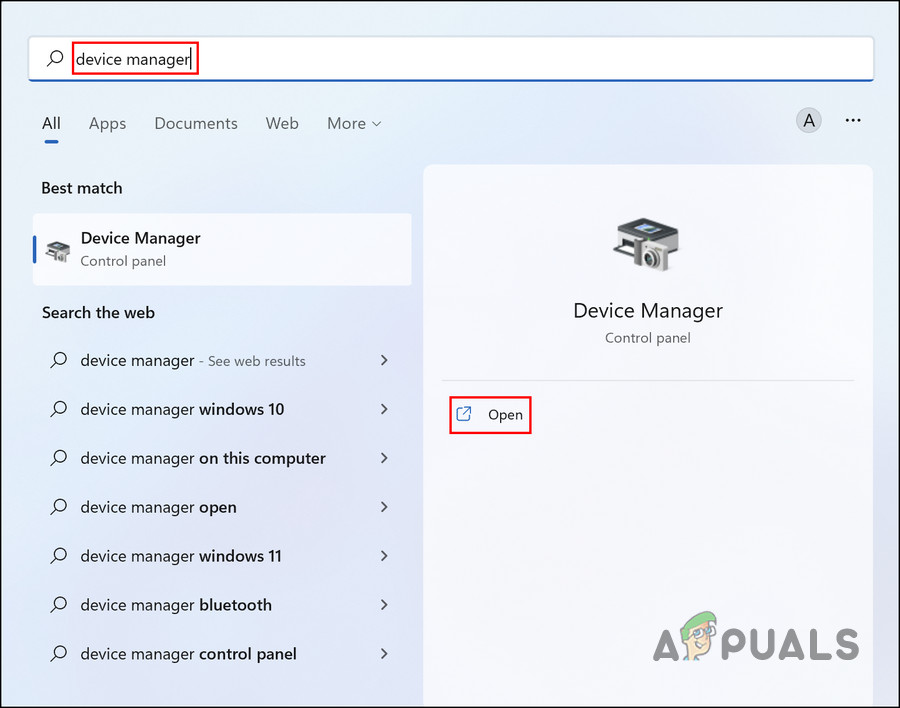This screenshot has width=900, height=708.
Task: Click 'Control panel' subtitle in preview pane
Action: [647, 338]
